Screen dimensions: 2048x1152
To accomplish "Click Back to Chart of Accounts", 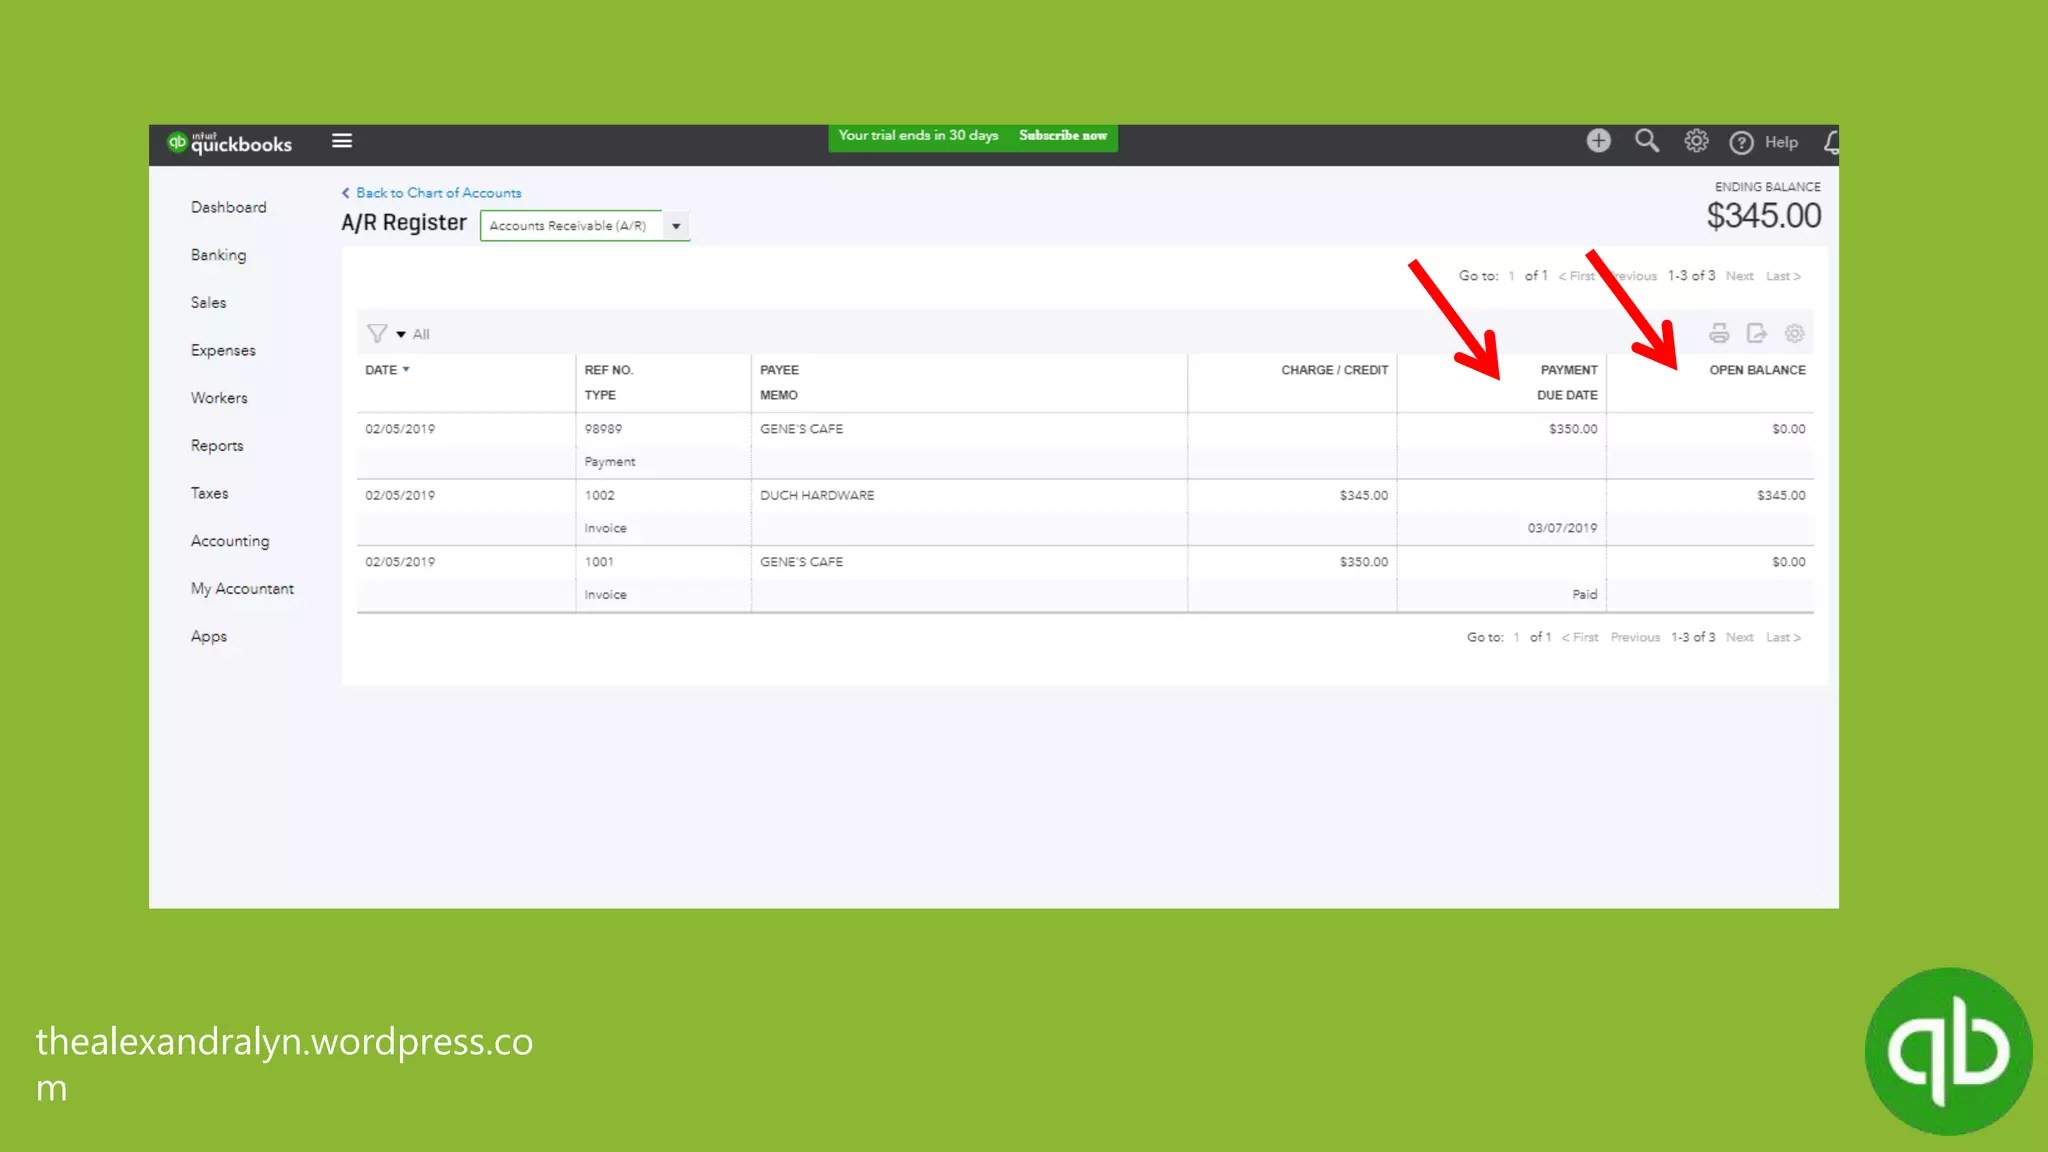I will (438, 193).
